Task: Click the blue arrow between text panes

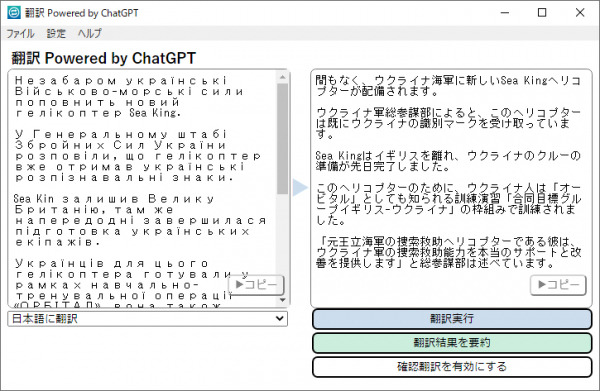Action: click(300, 187)
